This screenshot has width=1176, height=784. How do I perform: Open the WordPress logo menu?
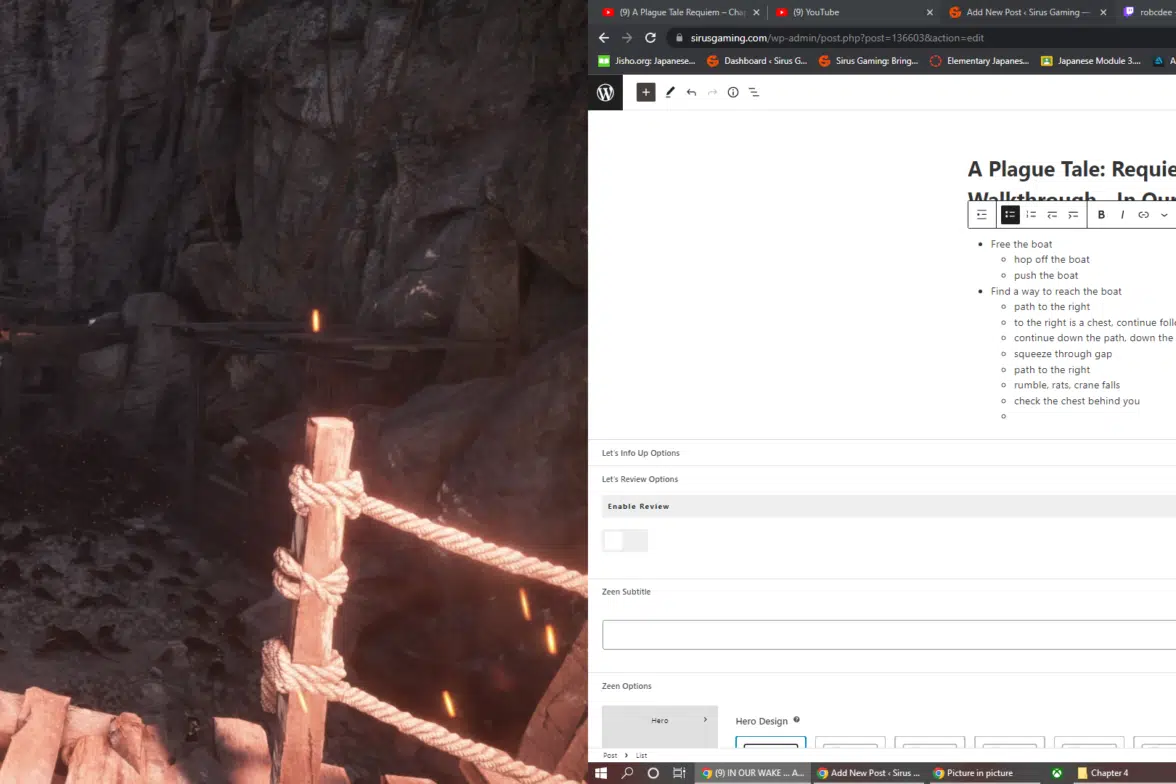tap(605, 92)
